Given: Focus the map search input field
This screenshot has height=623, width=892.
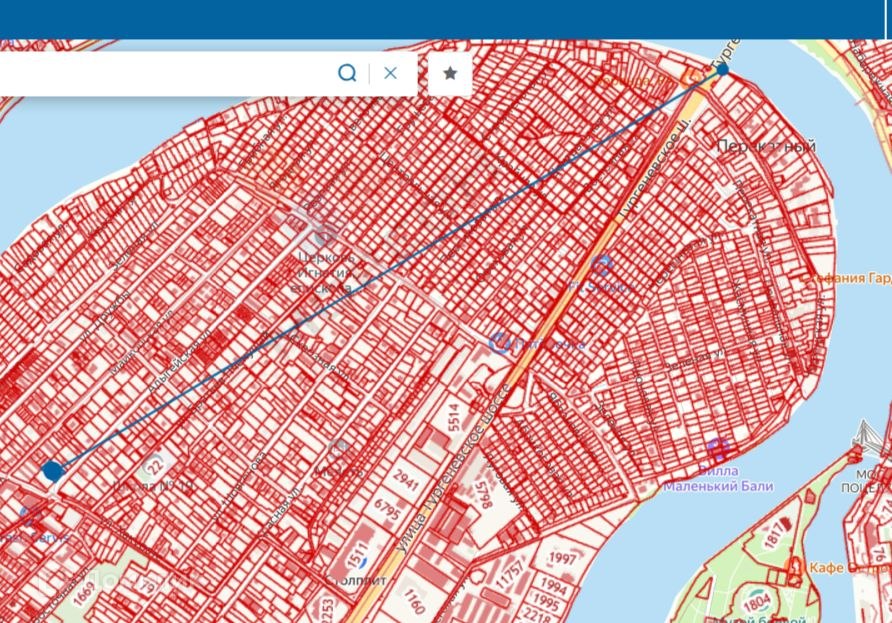Looking at the screenshot, I should tap(165, 73).
